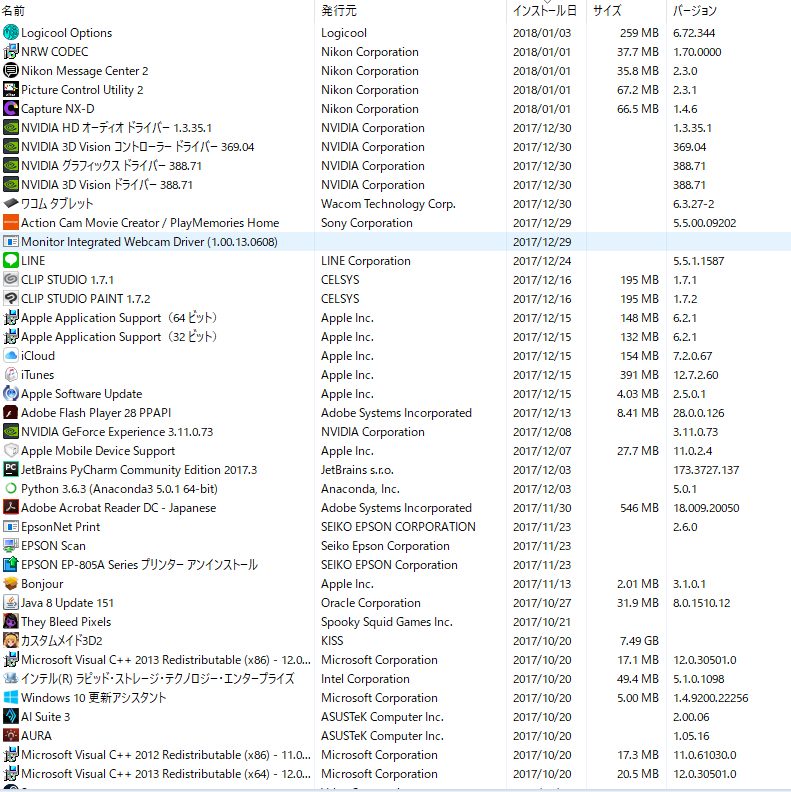
Task: Click the Oracle Corporation publisher cell
Action: tap(371, 603)
